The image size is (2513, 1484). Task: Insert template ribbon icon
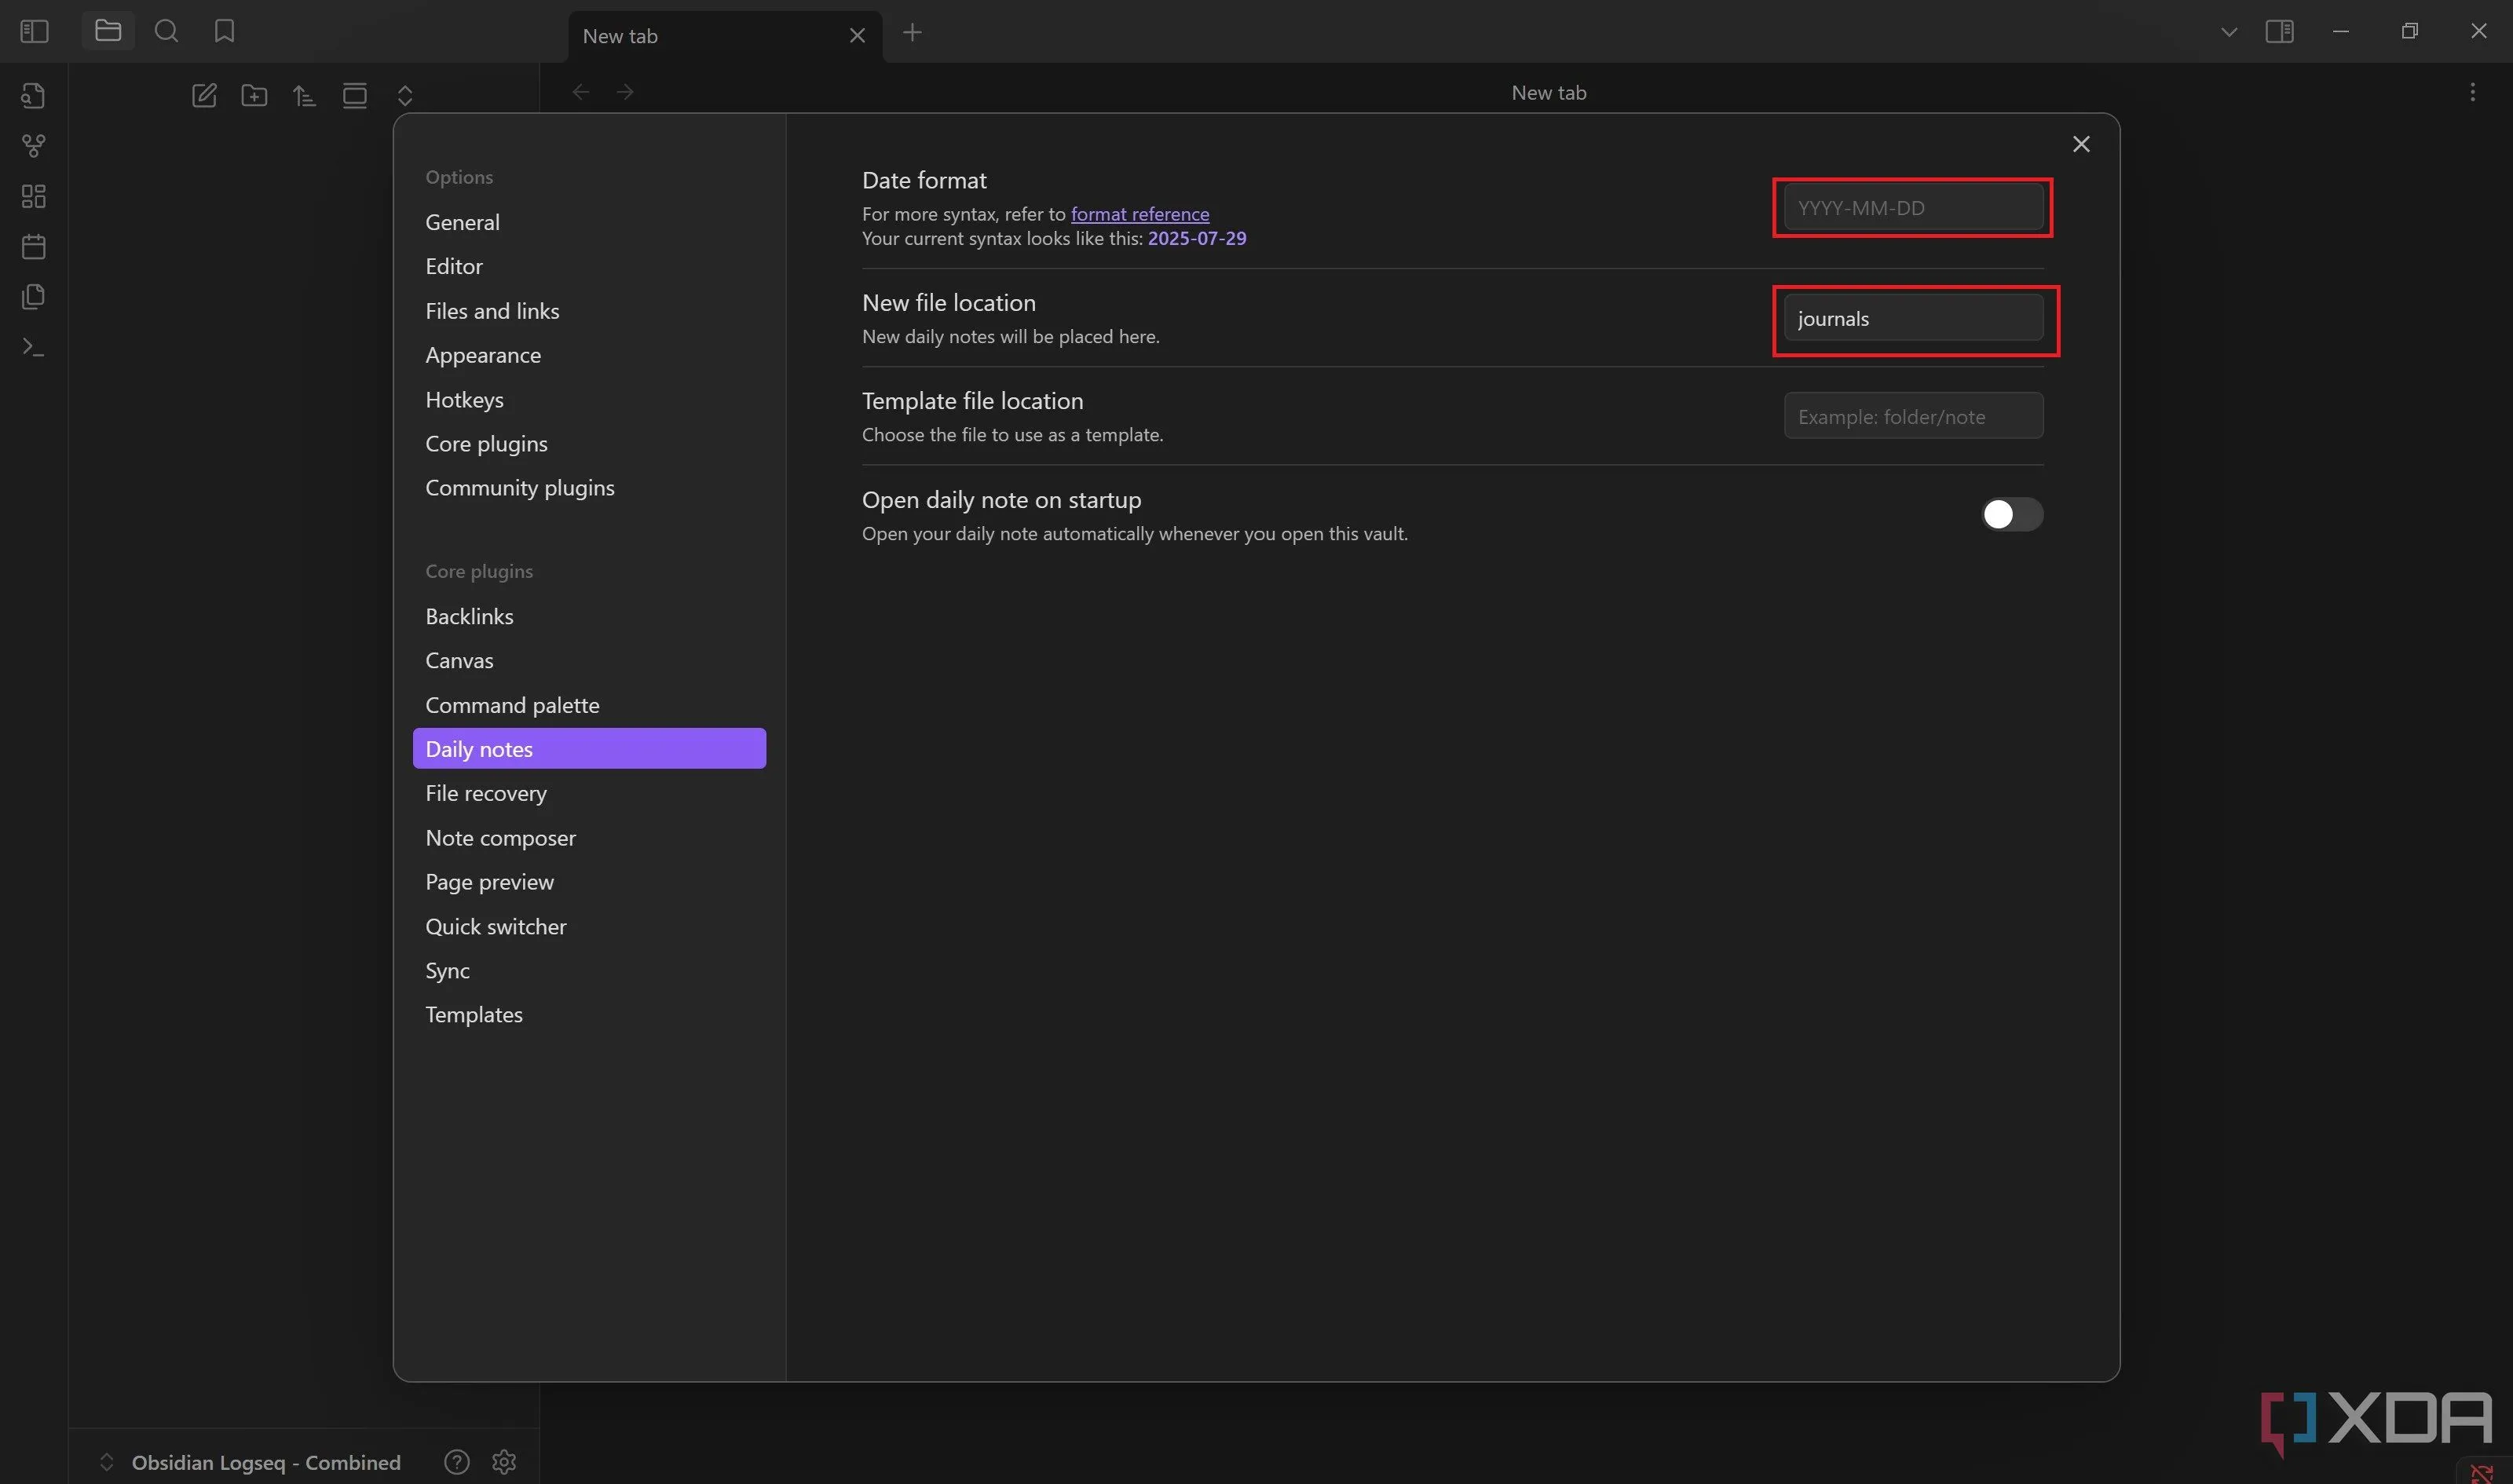[x=33, y=296]
